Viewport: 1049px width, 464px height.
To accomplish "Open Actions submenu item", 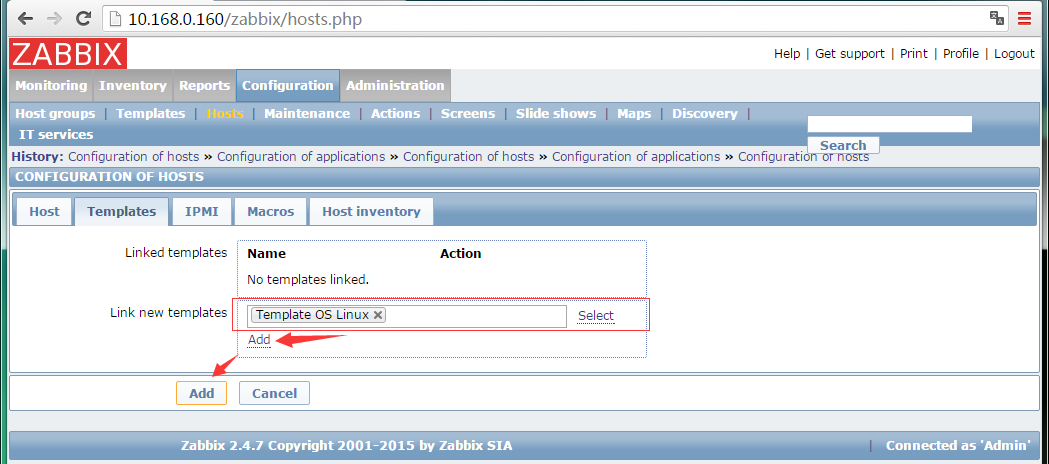I will (x=395, y=114).
